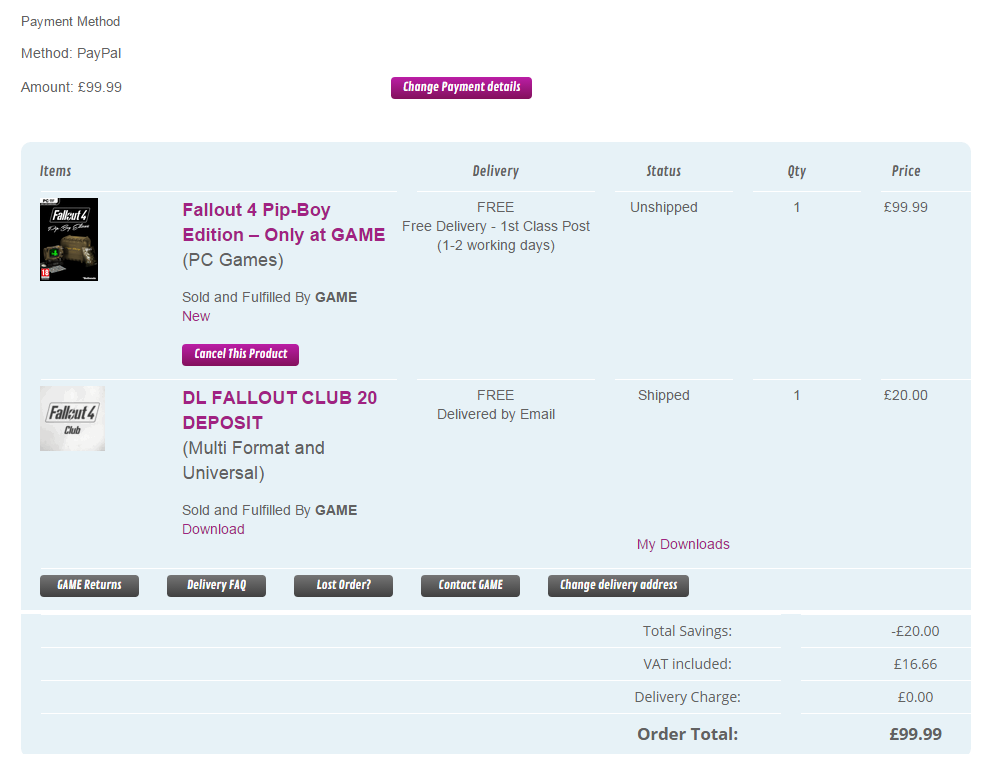Open the Fallout 4 Pip-Boy Edition box art thumbnail
The height and width of the screenshot is (766, 991).
69,239
